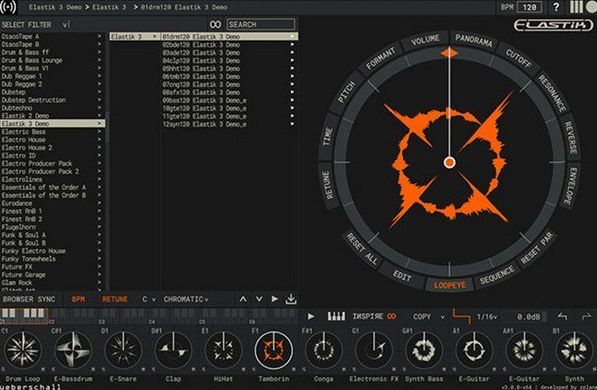The height and width of the screenshot is (390, 597).
Task: Toggle the BPM browser sync option
Action: coord(78,299)
